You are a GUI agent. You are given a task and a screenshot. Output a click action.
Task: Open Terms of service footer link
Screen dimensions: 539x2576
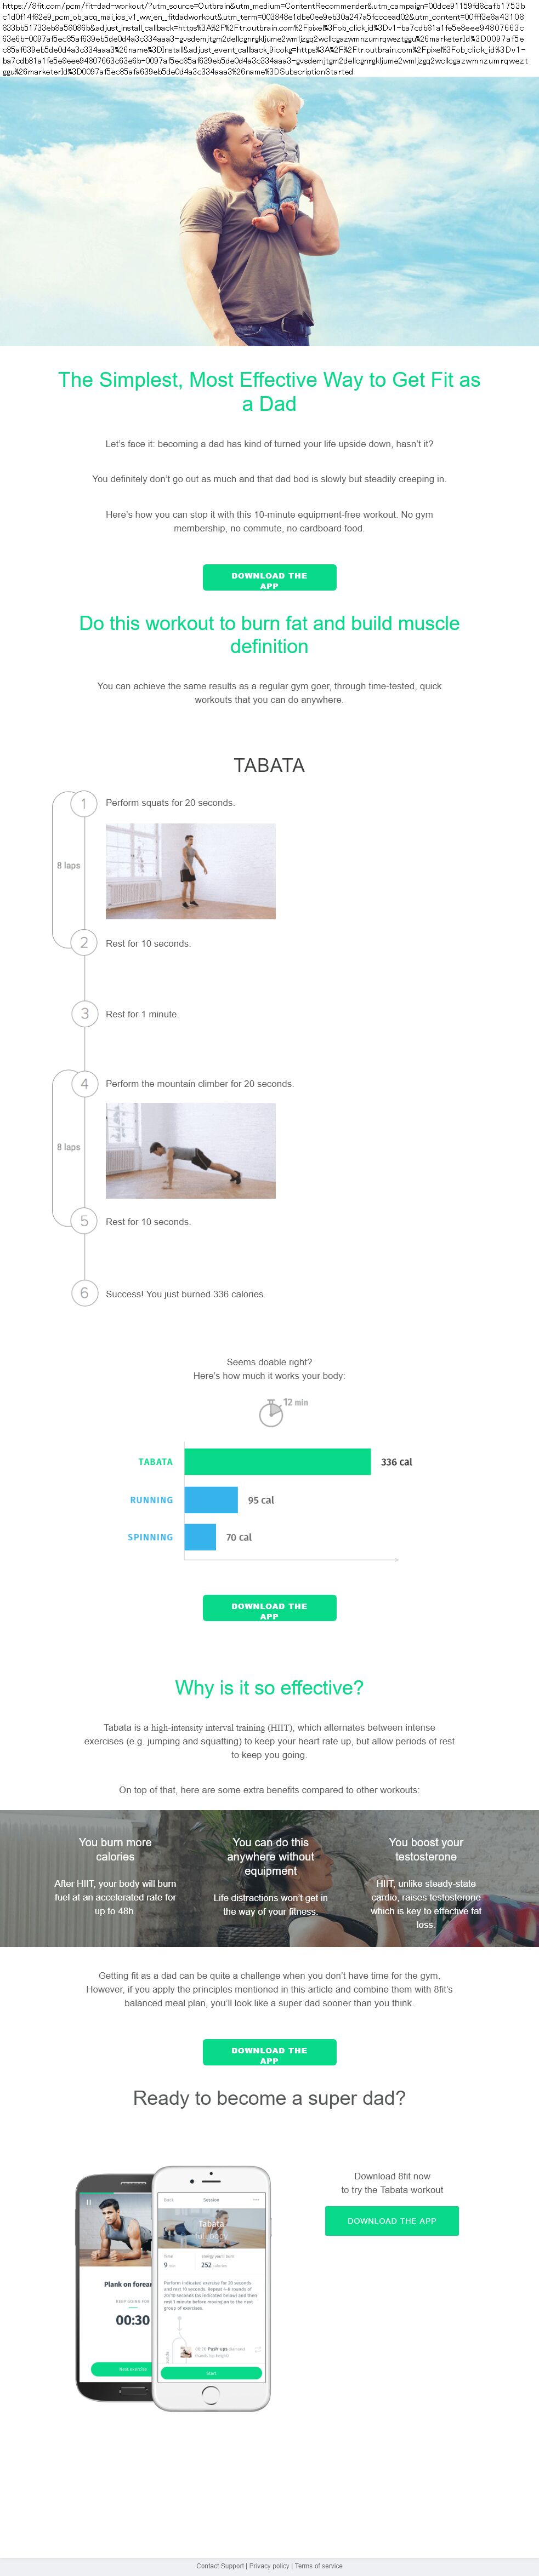[318, 2565]
